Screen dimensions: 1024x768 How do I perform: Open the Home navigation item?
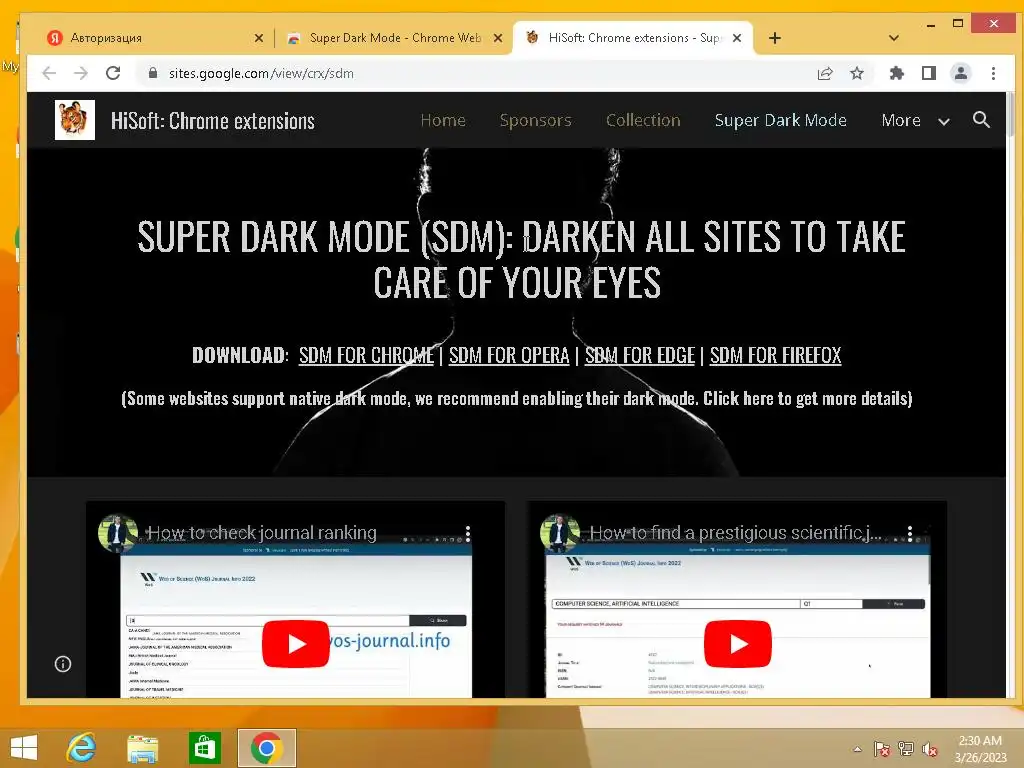click(443, 120)
